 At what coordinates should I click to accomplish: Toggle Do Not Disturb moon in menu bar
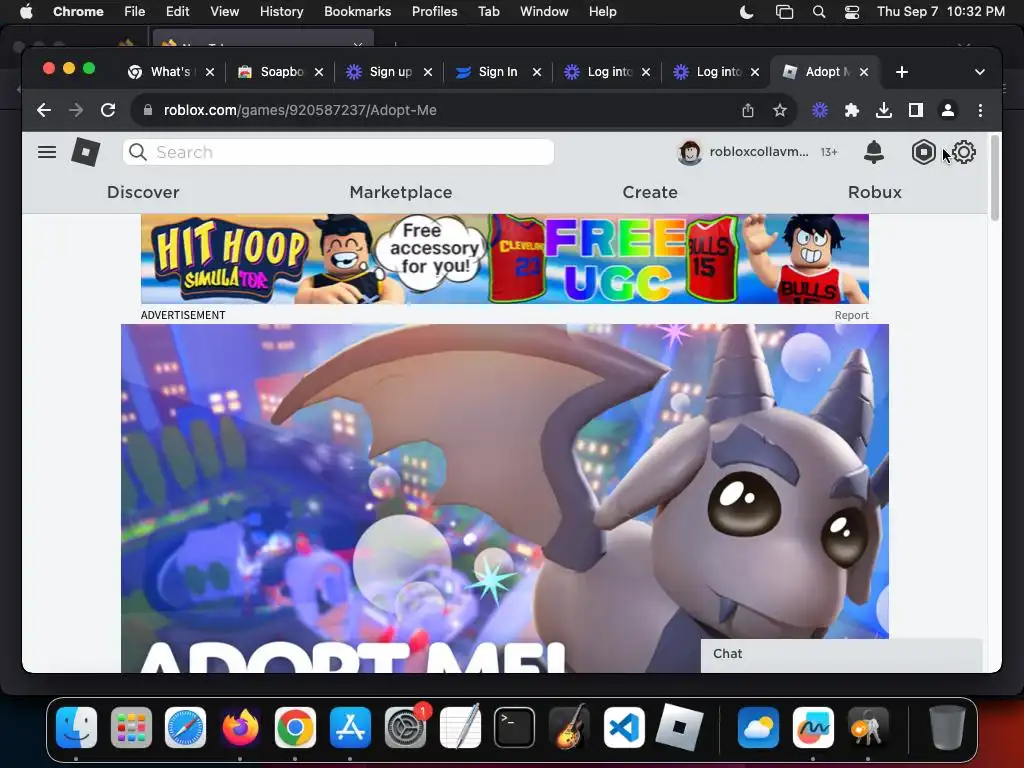pyautogui.click(x=746, y=12)
